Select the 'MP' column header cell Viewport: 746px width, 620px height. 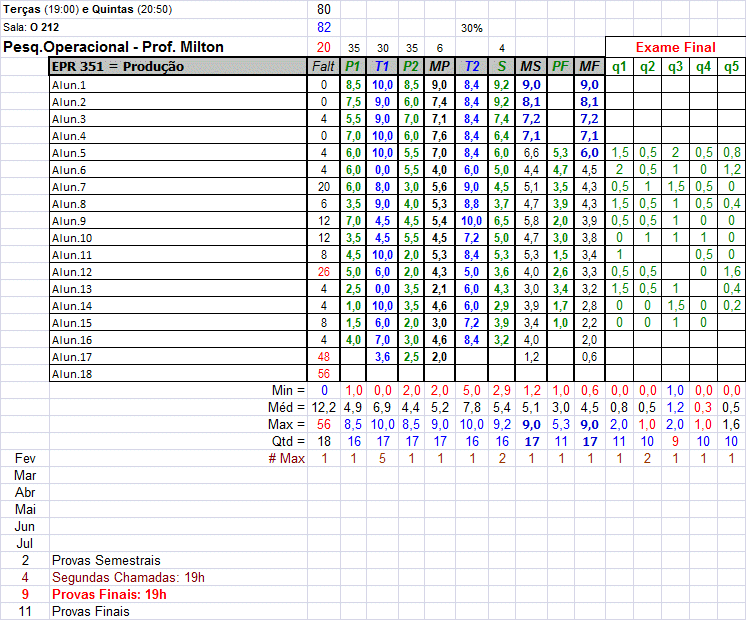(438, 67)
